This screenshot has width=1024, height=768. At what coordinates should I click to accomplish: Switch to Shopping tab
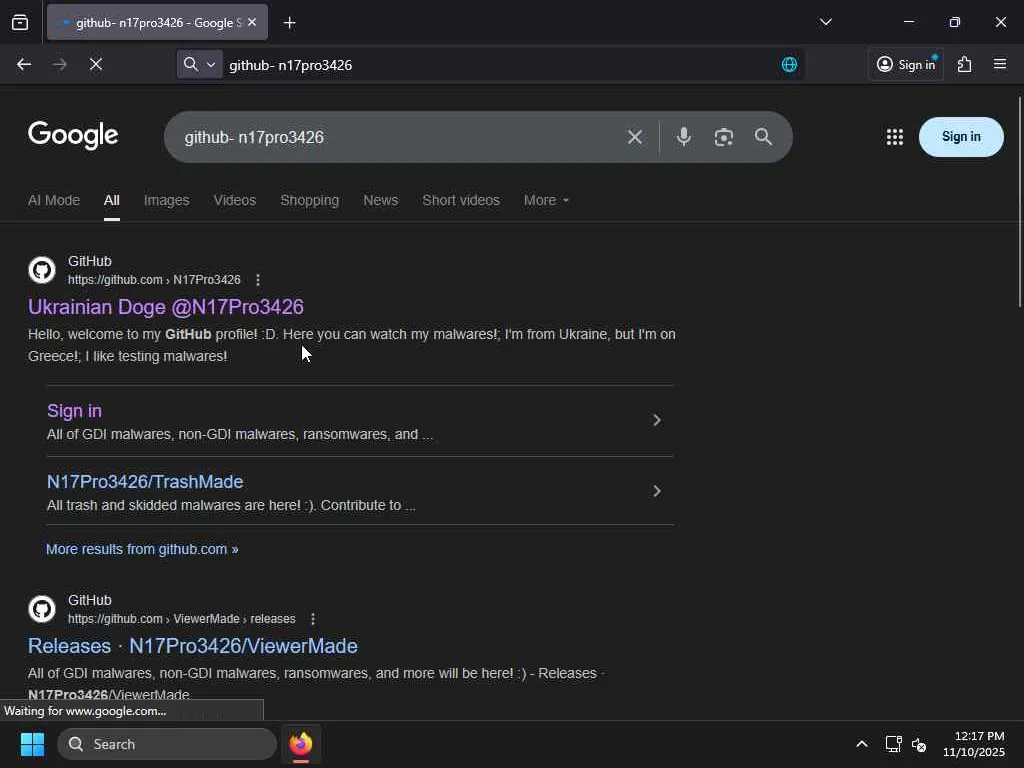(x=310, y=200)
